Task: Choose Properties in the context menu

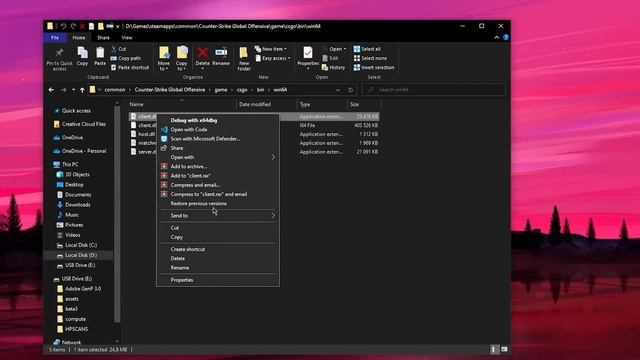Action: [218, 280]
